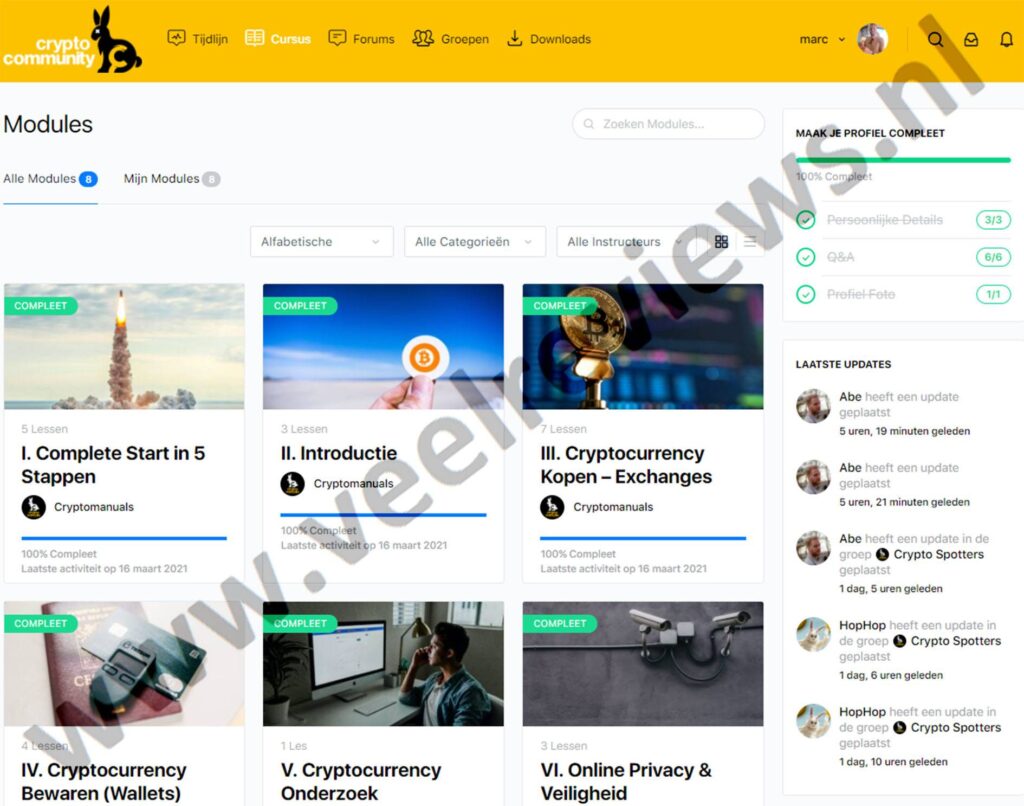Open the messages inbox icon
Screen dimensions: 1024x806
click(x=971, y=40)
